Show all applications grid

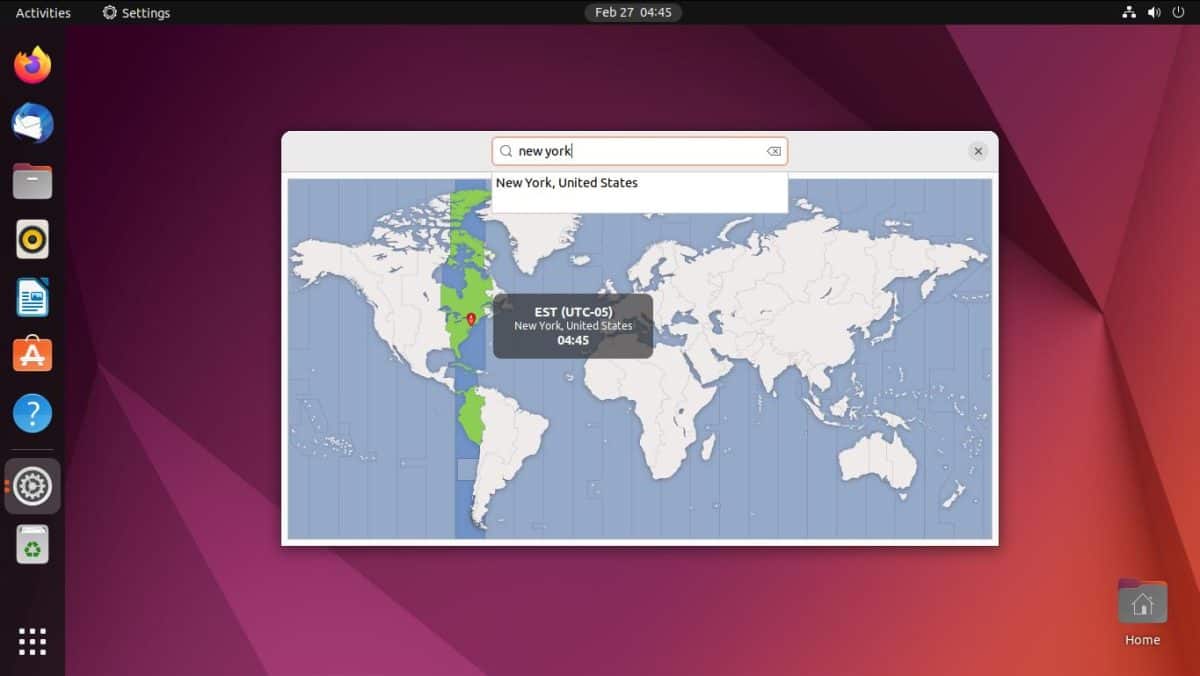tap(32, 641)
